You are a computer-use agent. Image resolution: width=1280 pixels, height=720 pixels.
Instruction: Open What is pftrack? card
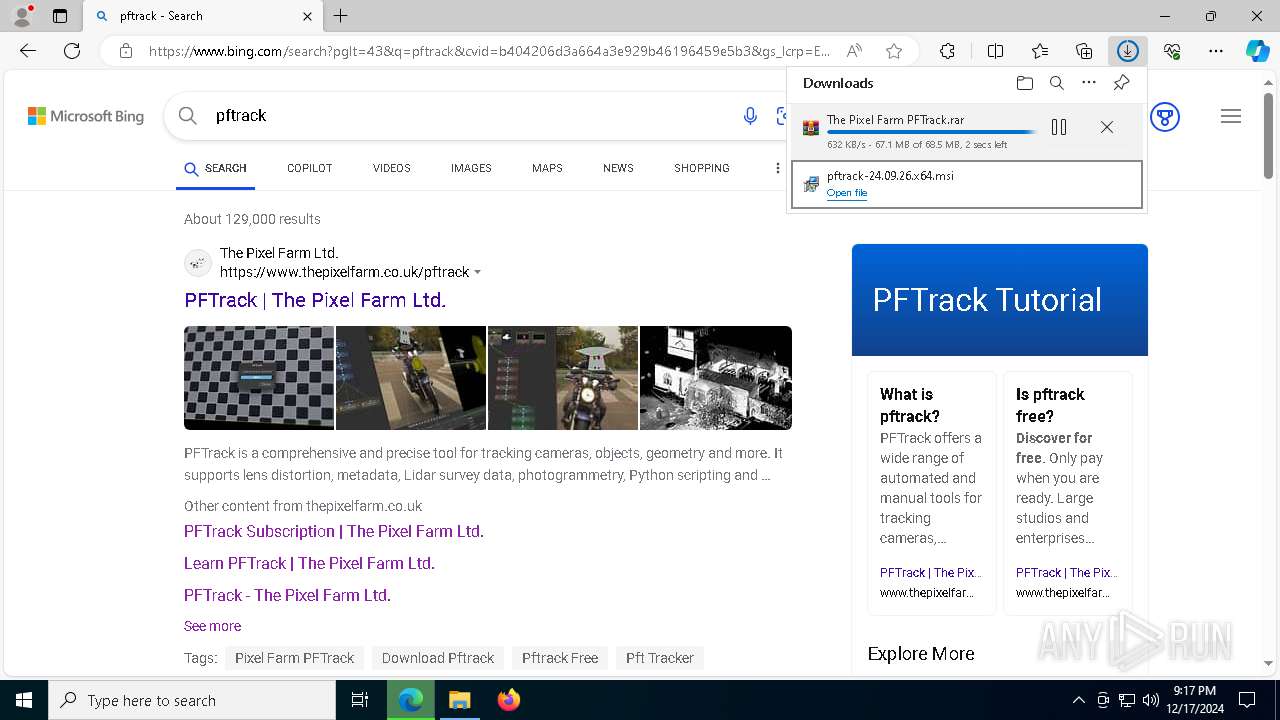pos(931,492)
